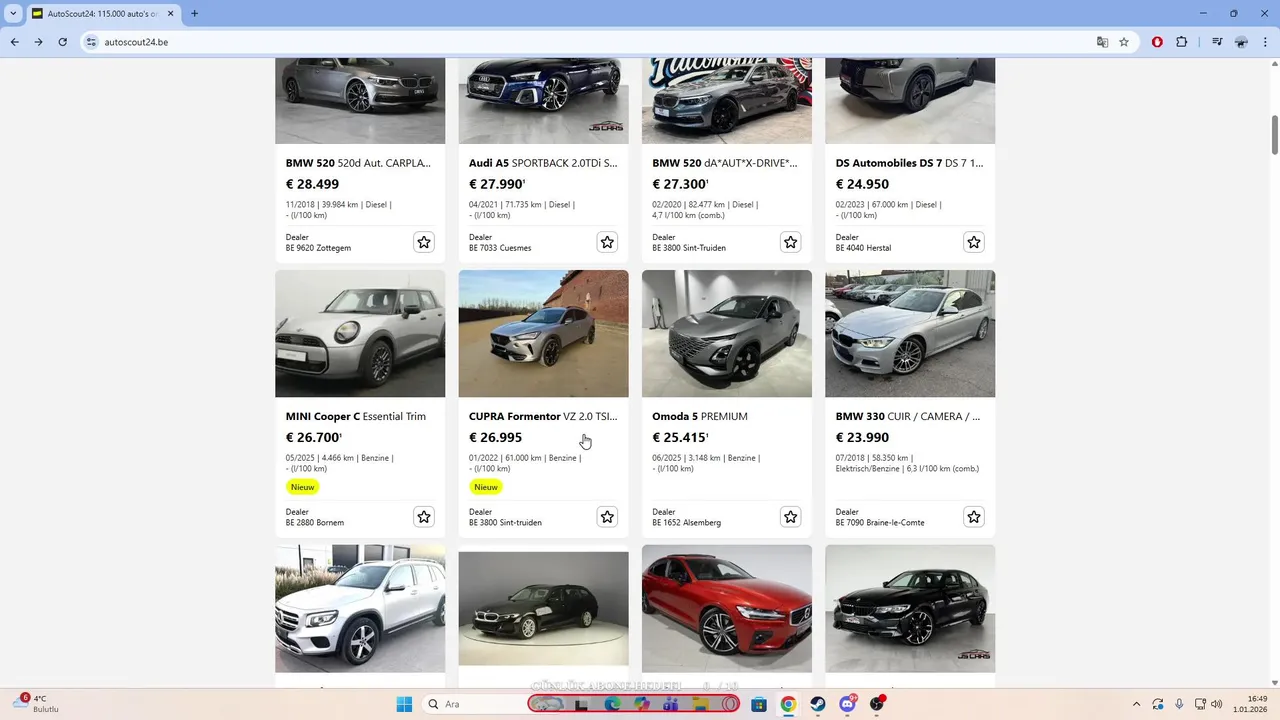Open Microsoft Teams from the taskbar
The height and width of the screenshot is (720, 1280).
[670, 704]
